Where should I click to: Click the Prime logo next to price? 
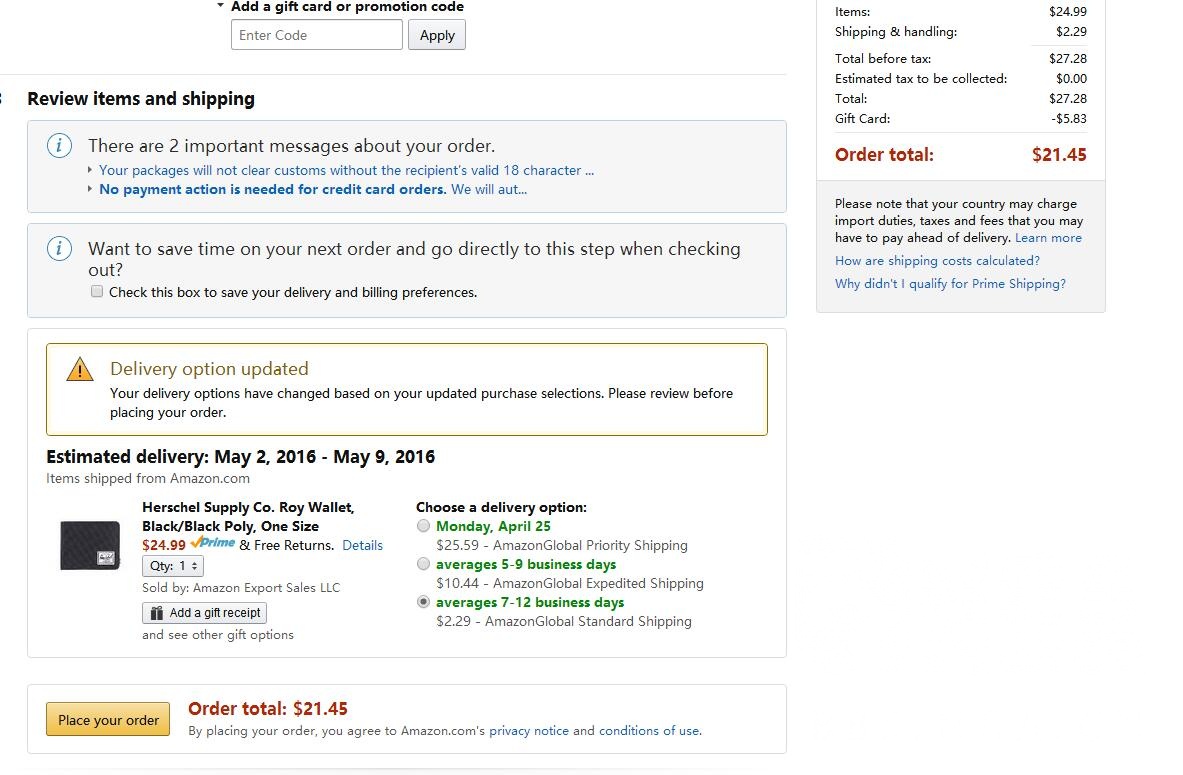pos(213,543)
